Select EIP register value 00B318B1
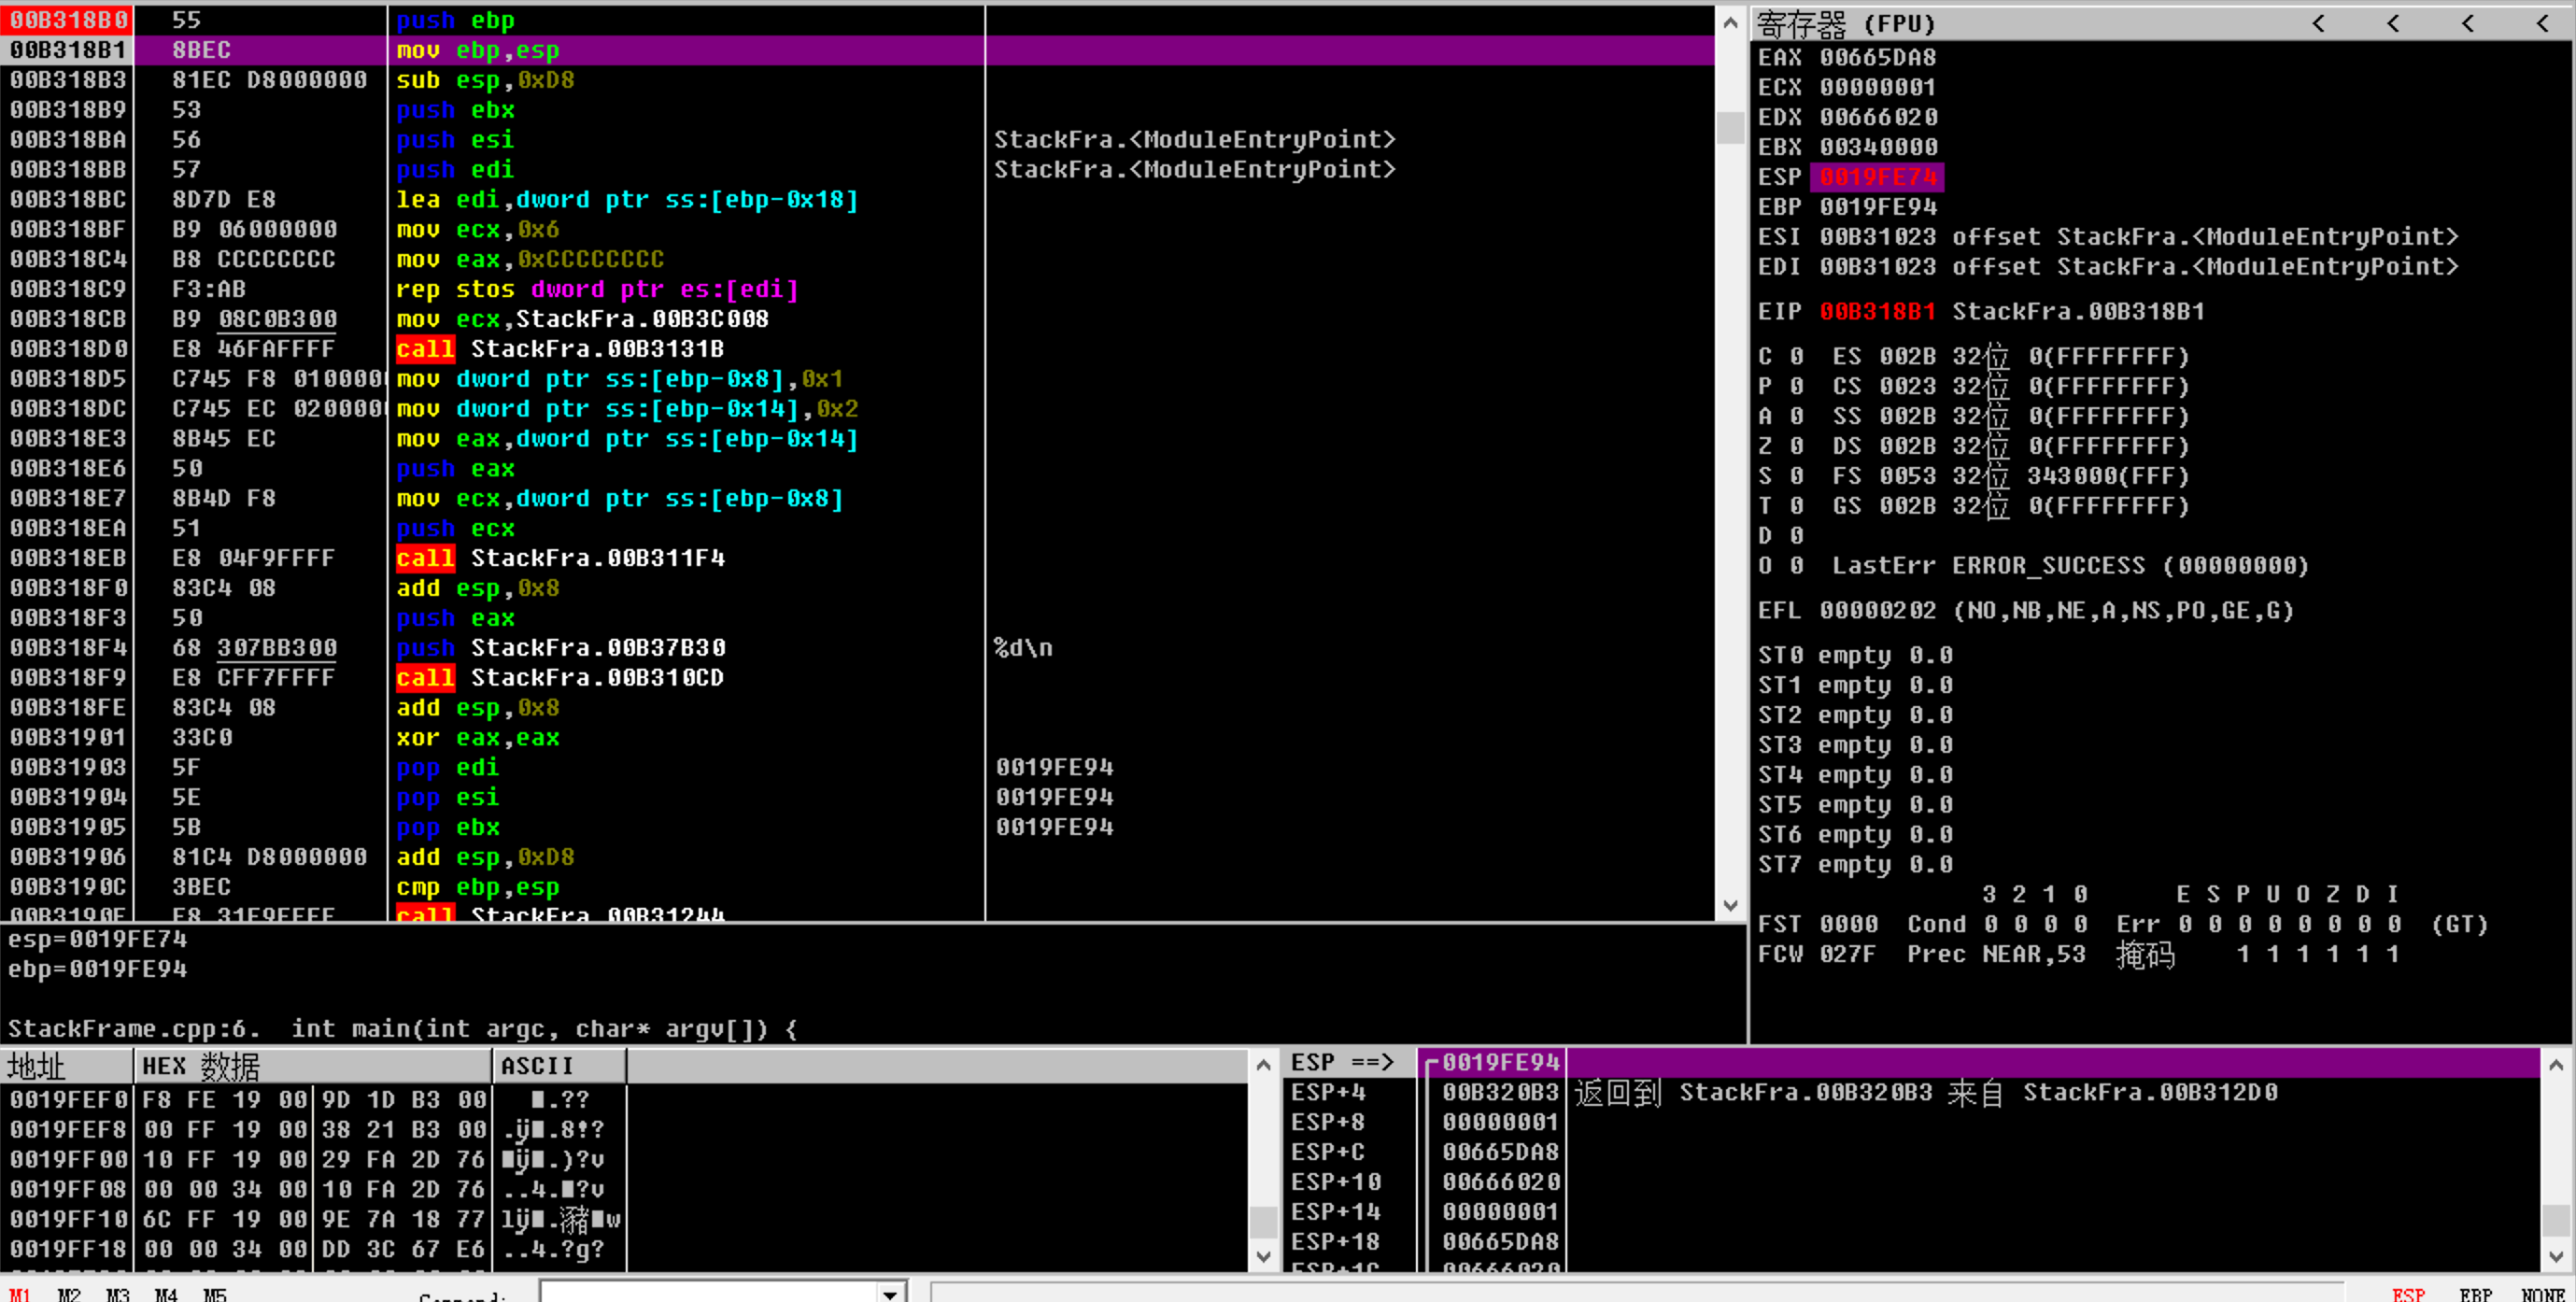The image size is (2576, 1302). point(1877,312)
